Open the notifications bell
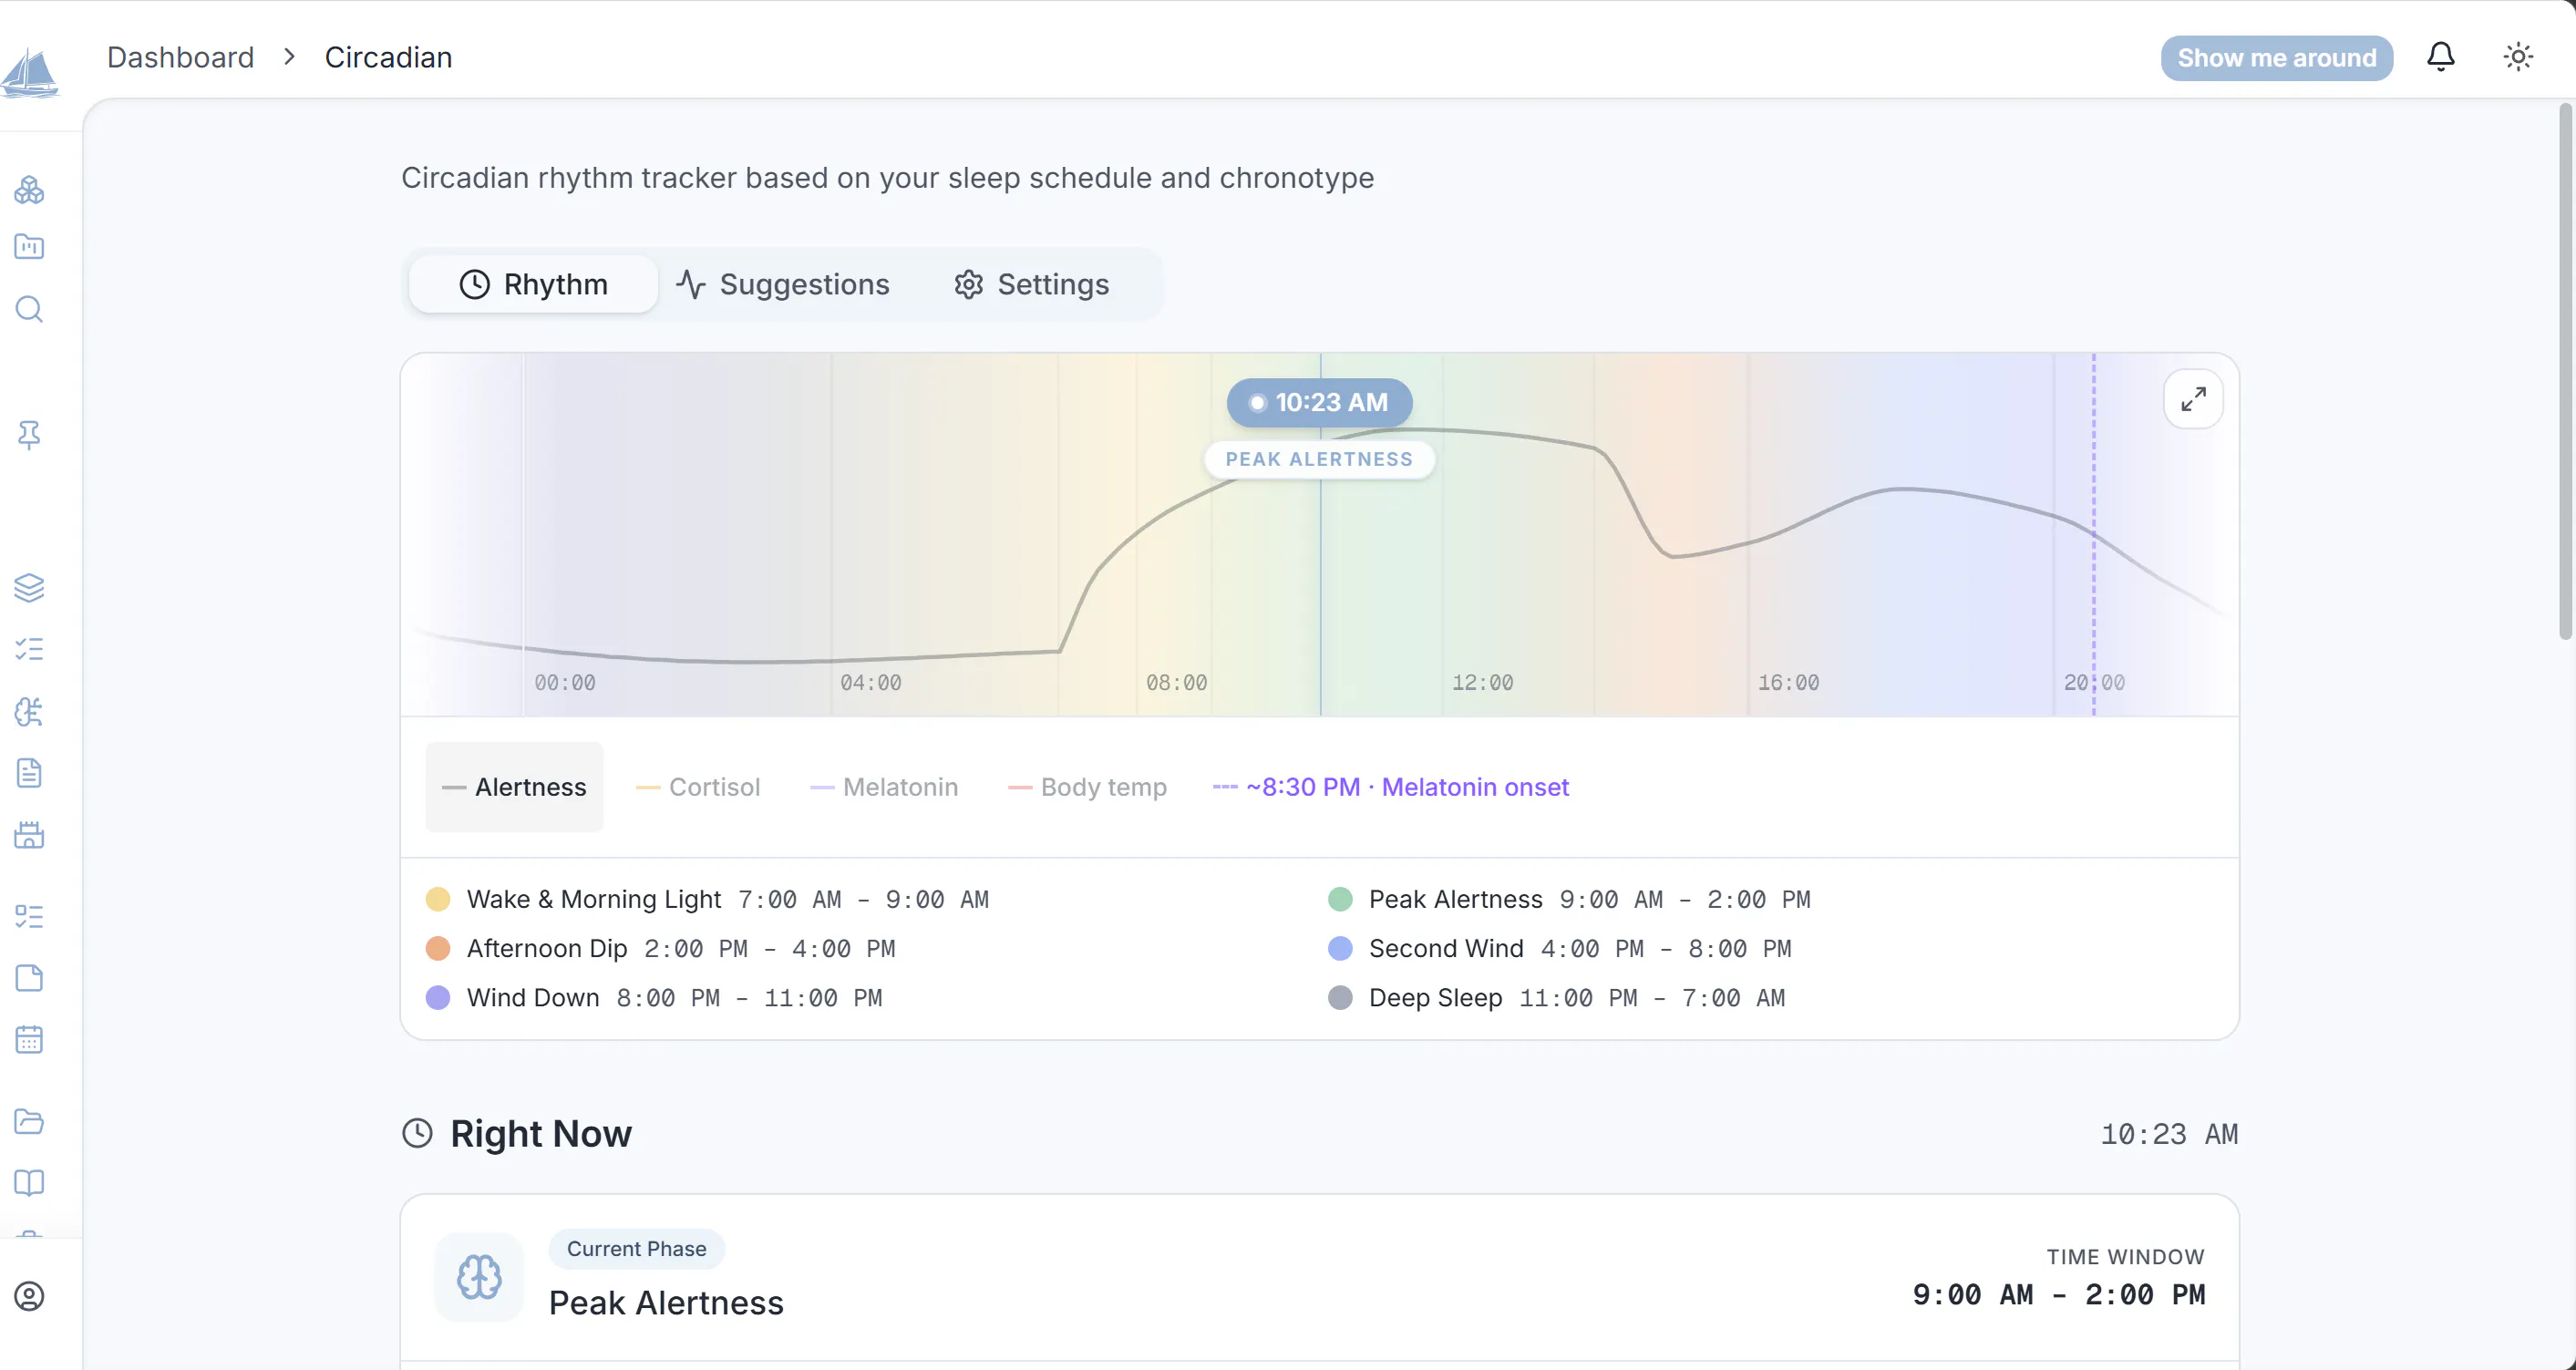2576x1370 pixels. click(2441, 57)
